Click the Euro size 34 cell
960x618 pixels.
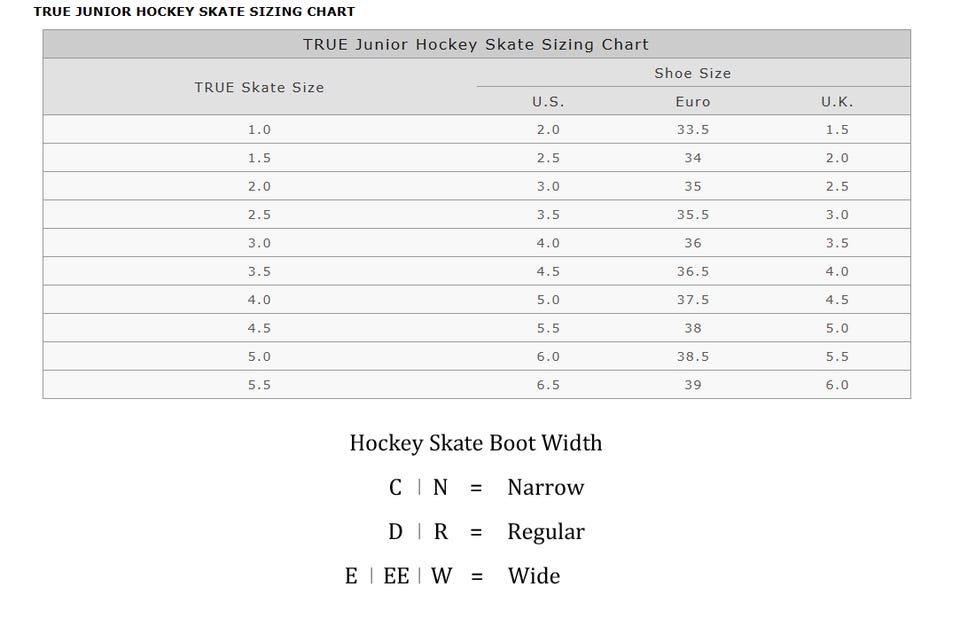pos(692,158)
